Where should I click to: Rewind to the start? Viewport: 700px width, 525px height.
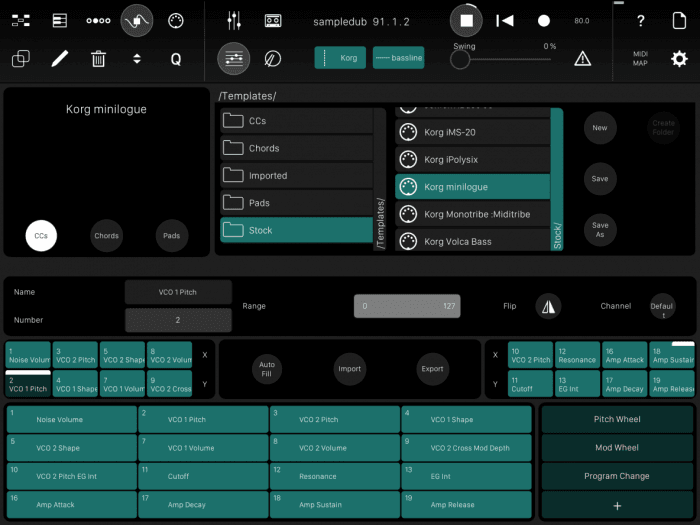tap(505, 21)
